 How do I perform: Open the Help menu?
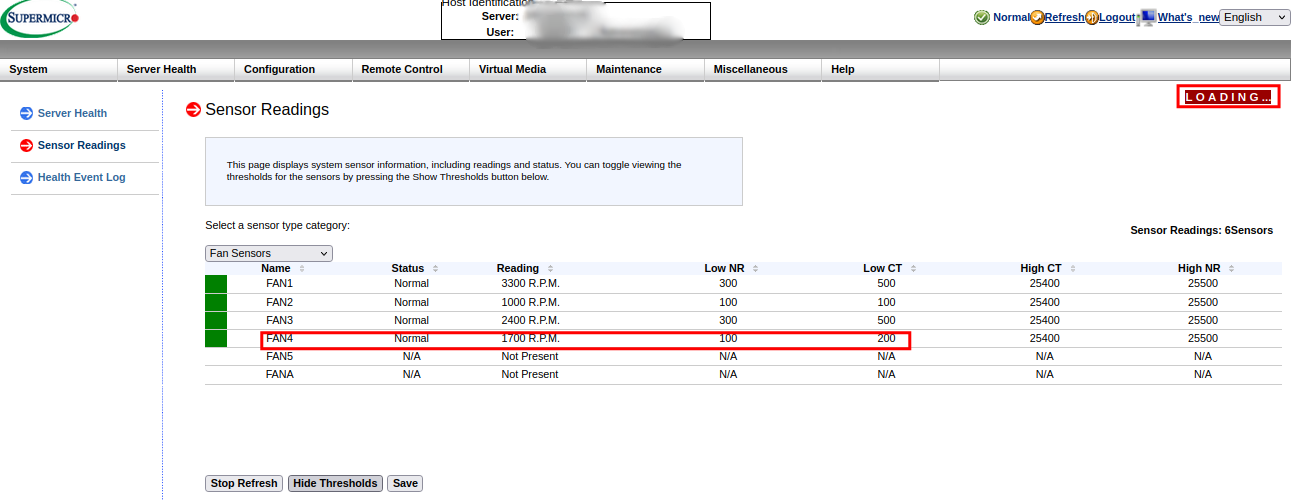point(880,69)
